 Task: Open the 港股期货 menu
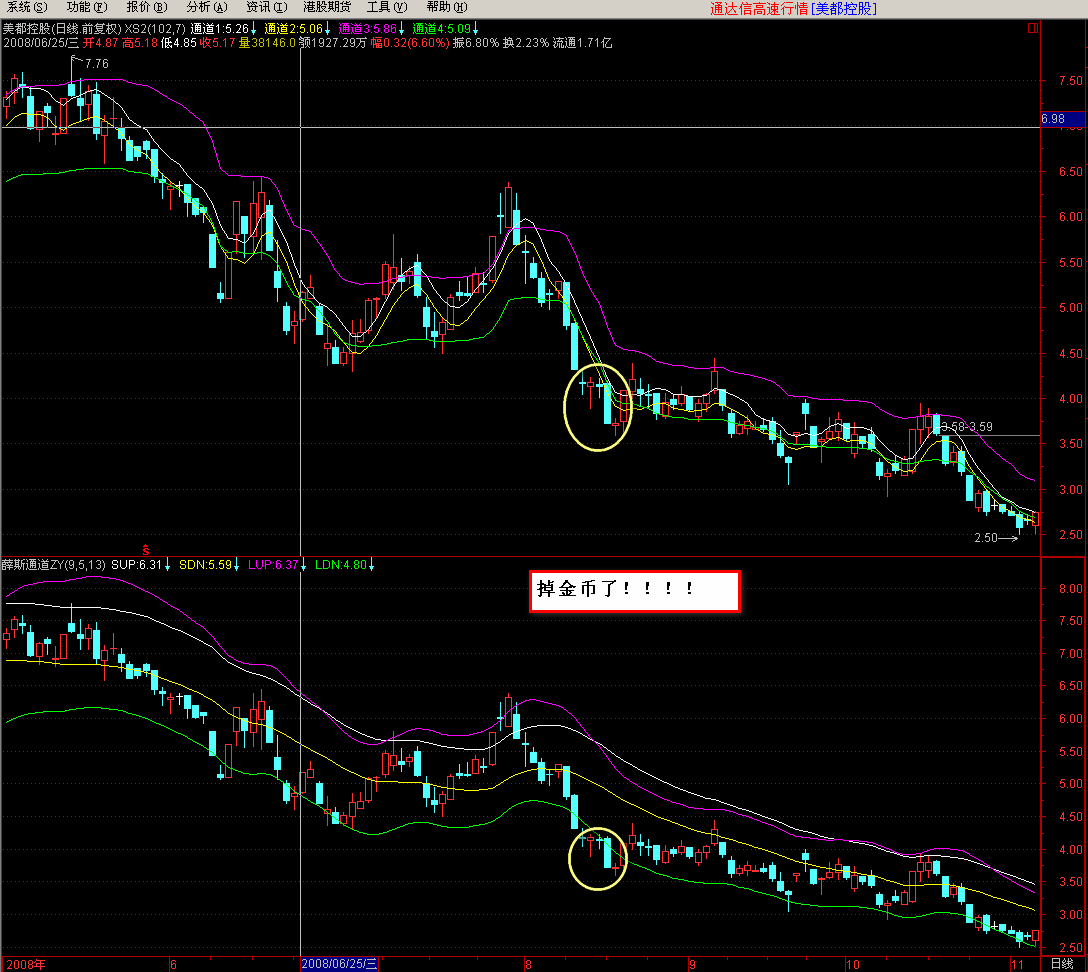click(x=326, y=7)
